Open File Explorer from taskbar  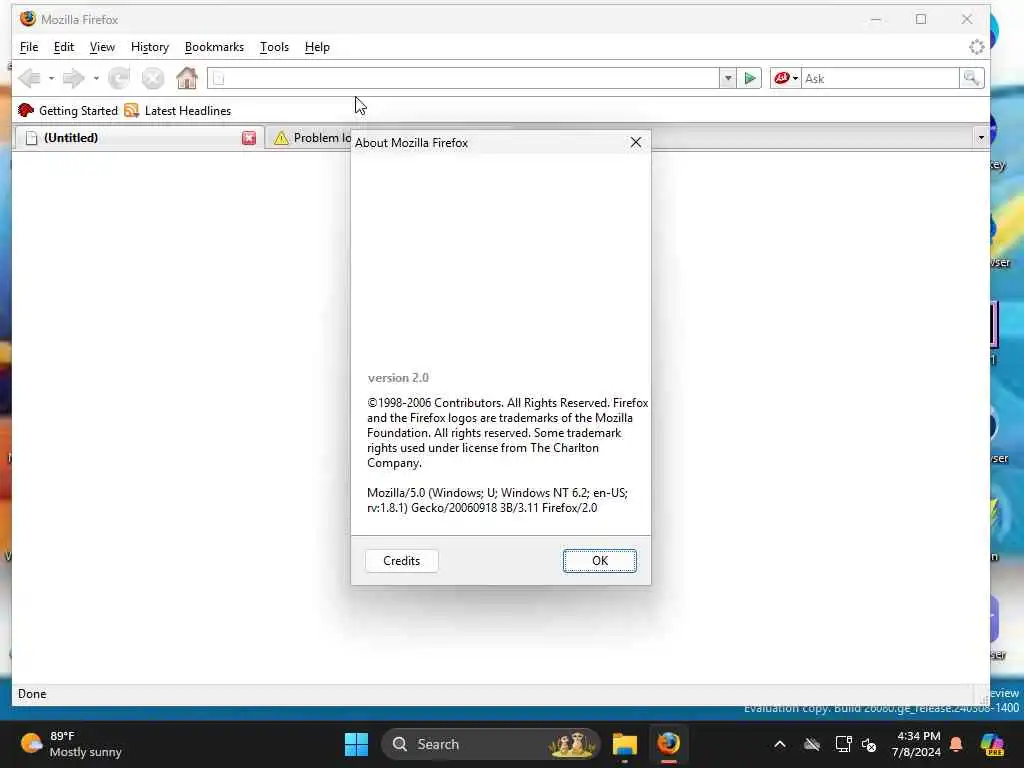(x=624, y=744)
